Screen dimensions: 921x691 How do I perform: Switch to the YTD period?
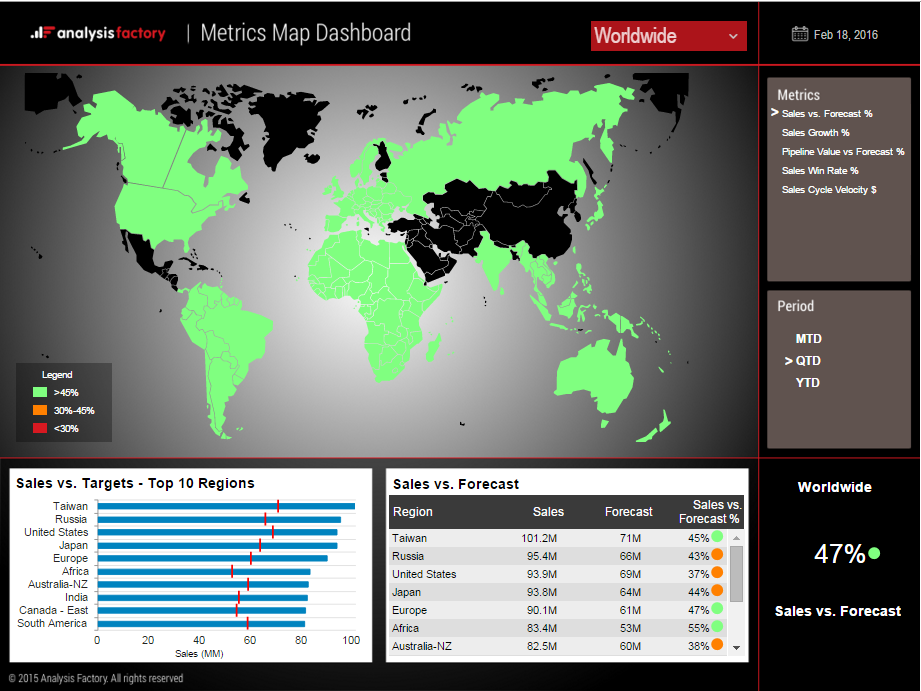coord(806,383)
